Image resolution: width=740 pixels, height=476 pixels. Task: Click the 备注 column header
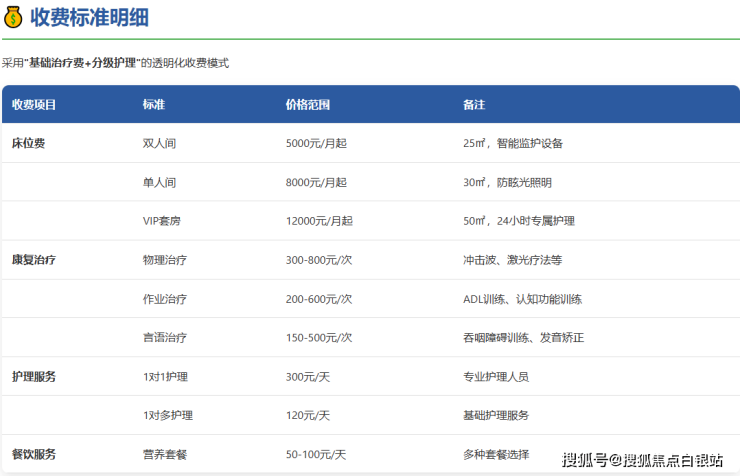click(474, 105)
